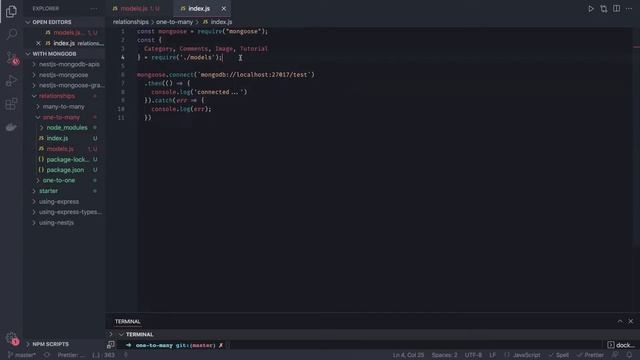Screen dimensions: 640x360
Task: Close index.js in Open Editors list
Action: (38, 43)
